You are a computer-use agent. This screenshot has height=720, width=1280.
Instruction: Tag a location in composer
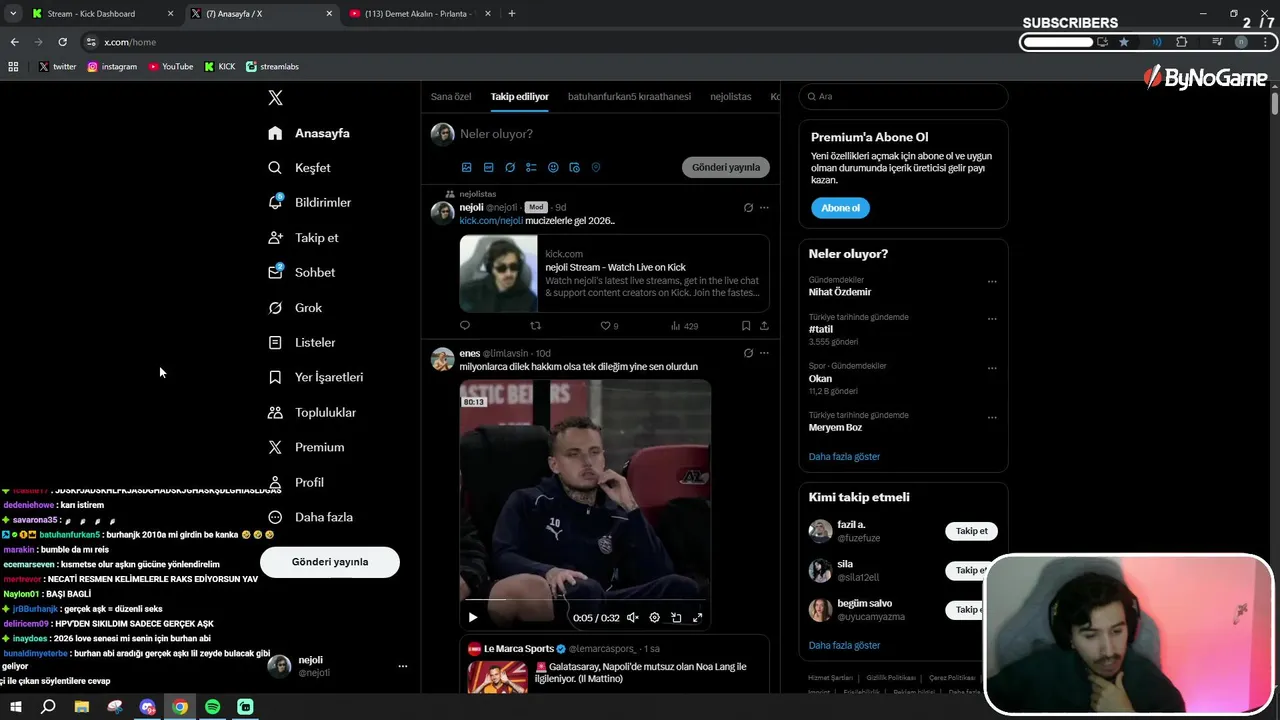[596, 168]
